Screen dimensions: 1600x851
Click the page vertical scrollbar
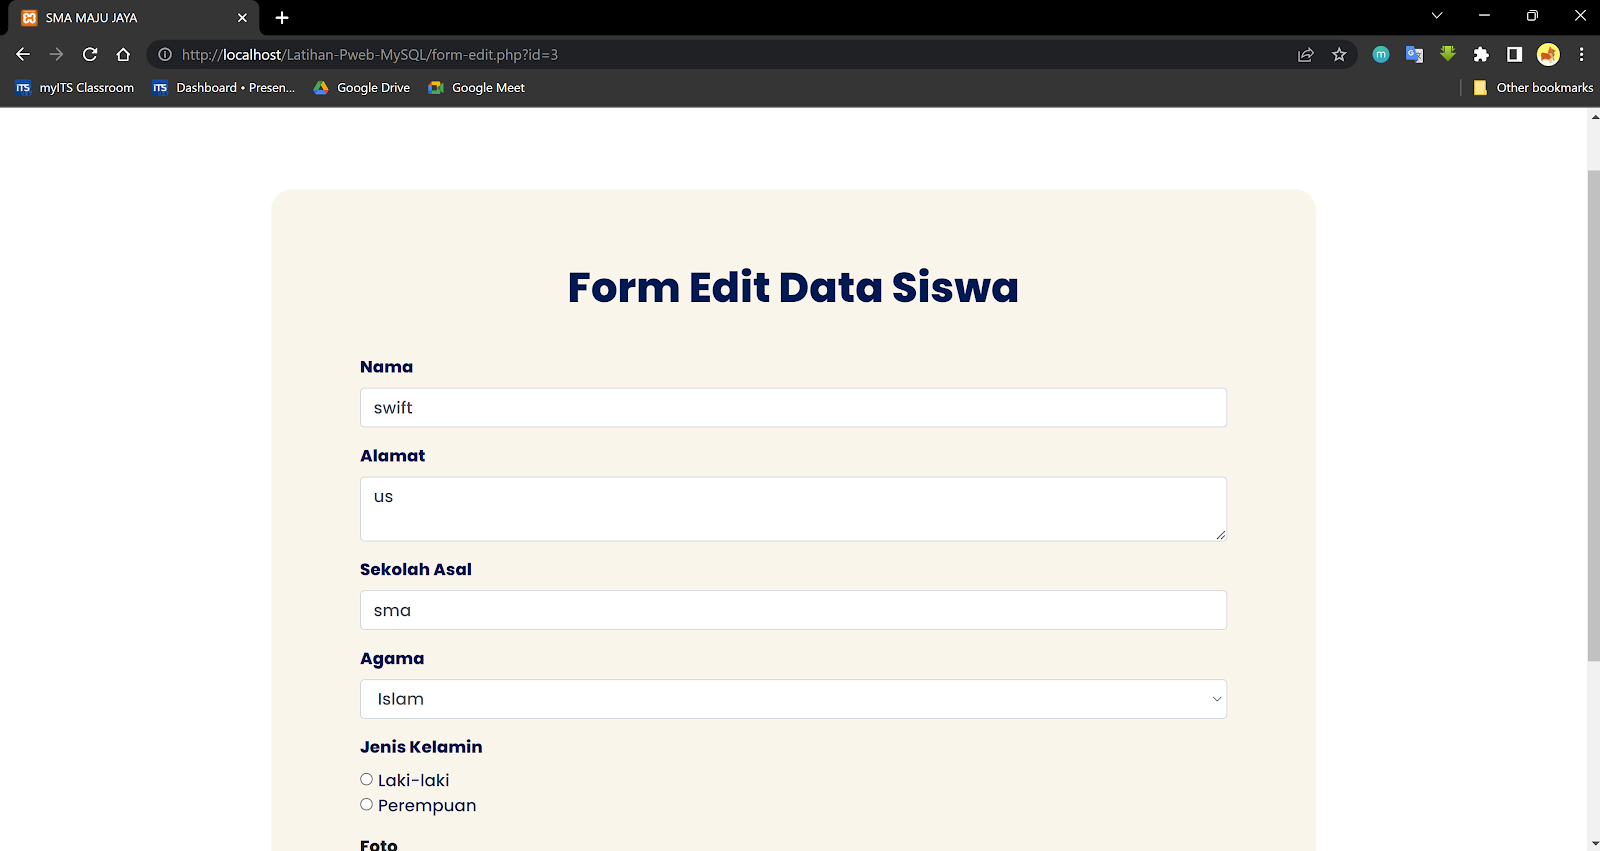tap(1593, 415)
